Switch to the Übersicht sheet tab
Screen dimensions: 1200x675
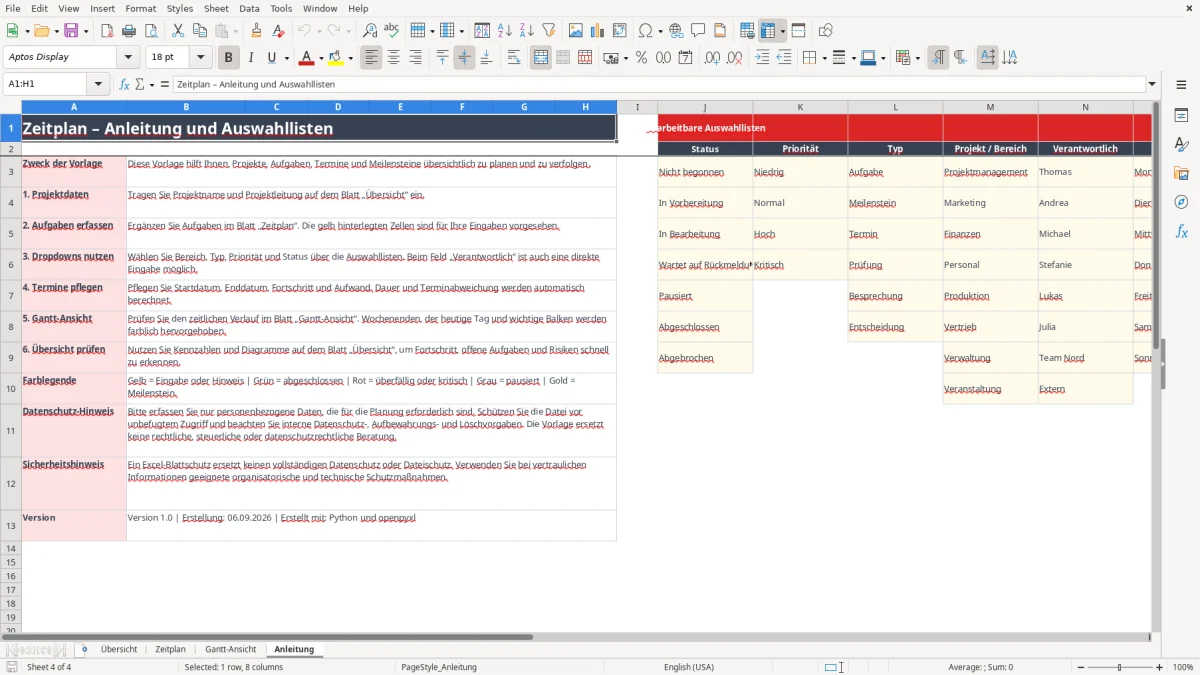[x=119, y=649]
